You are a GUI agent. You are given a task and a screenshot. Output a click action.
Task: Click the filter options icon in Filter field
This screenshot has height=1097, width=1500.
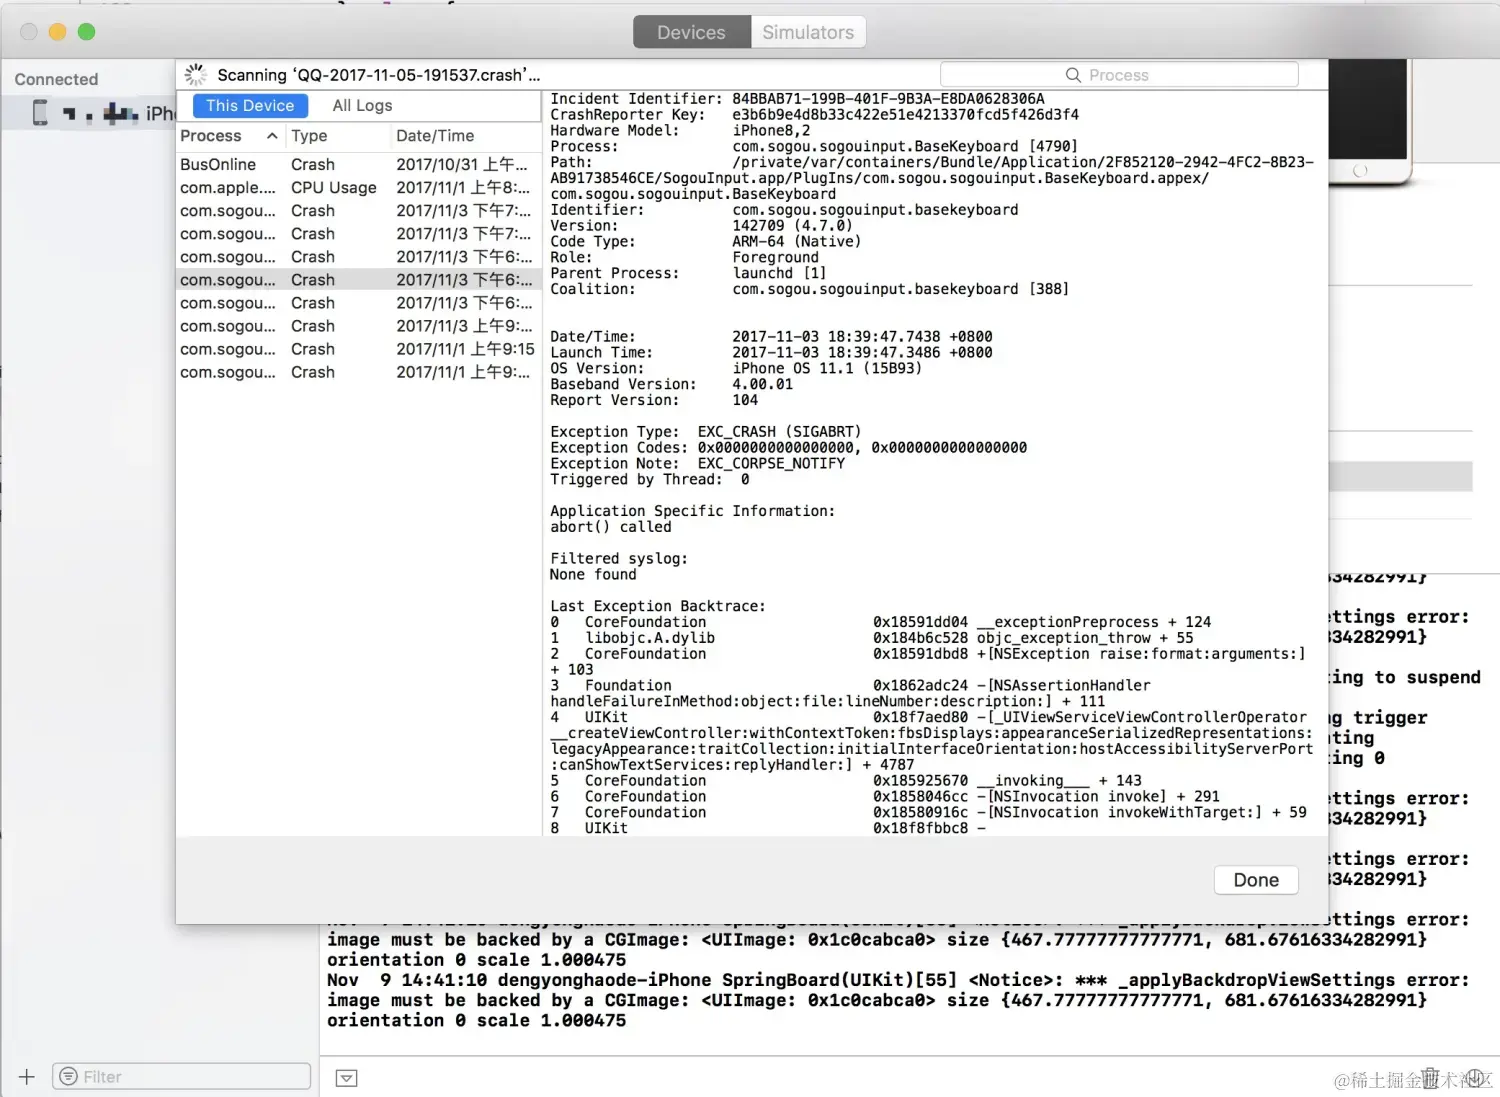tap(69, 1077)
